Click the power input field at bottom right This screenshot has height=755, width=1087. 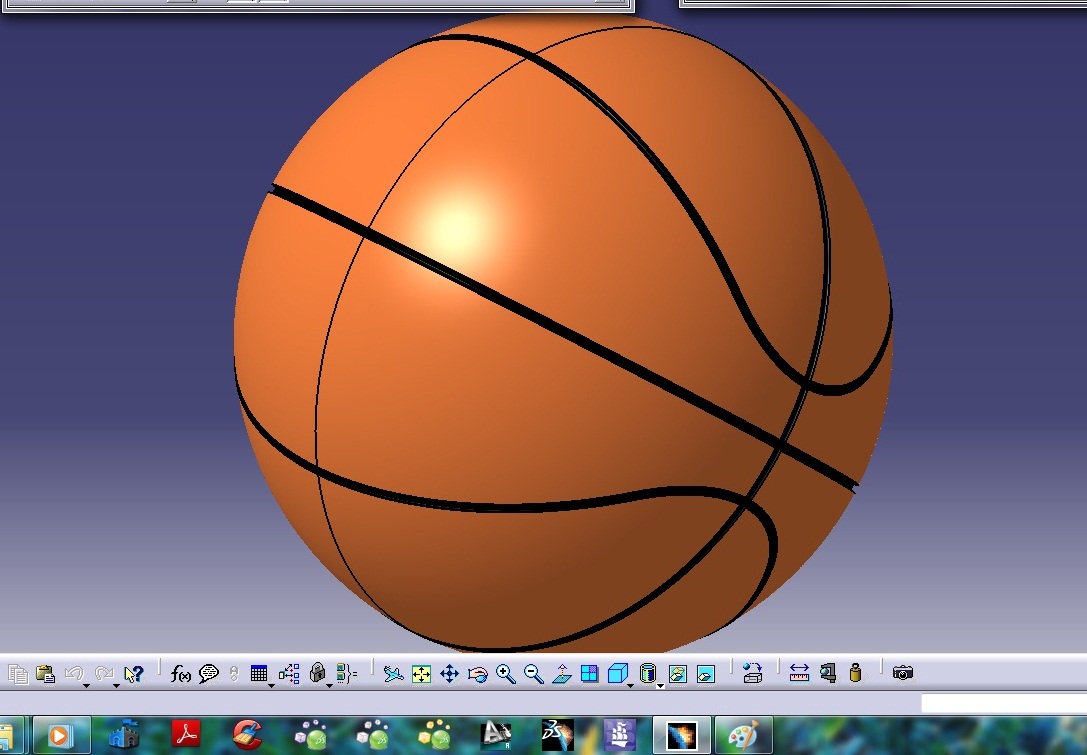click(1004, 703)
